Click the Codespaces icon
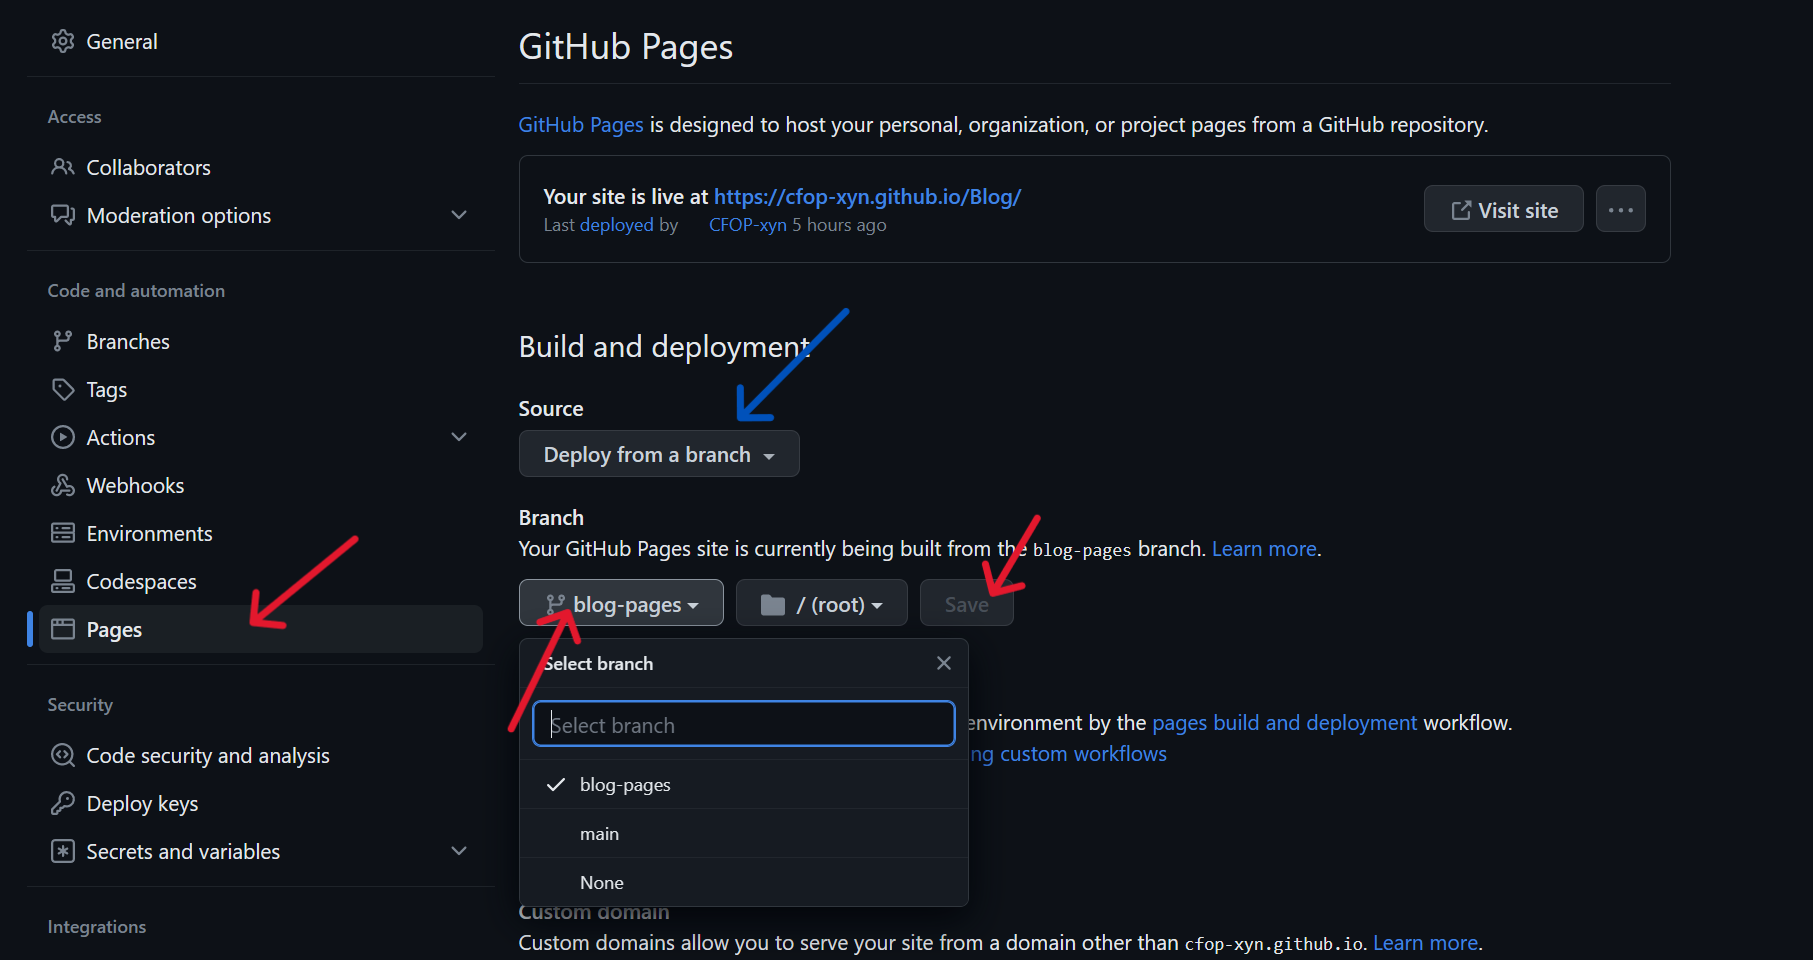The width and height of the screenshot is (1813, 960). (x=63, y=581)
